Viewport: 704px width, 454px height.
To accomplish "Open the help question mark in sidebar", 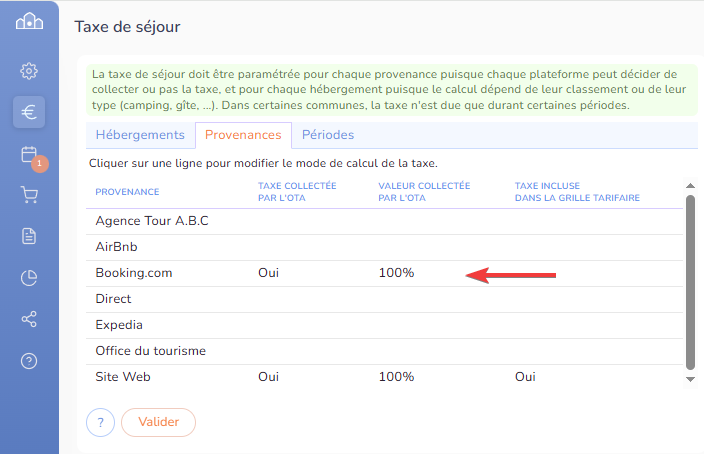I will (x=29, y=361).
